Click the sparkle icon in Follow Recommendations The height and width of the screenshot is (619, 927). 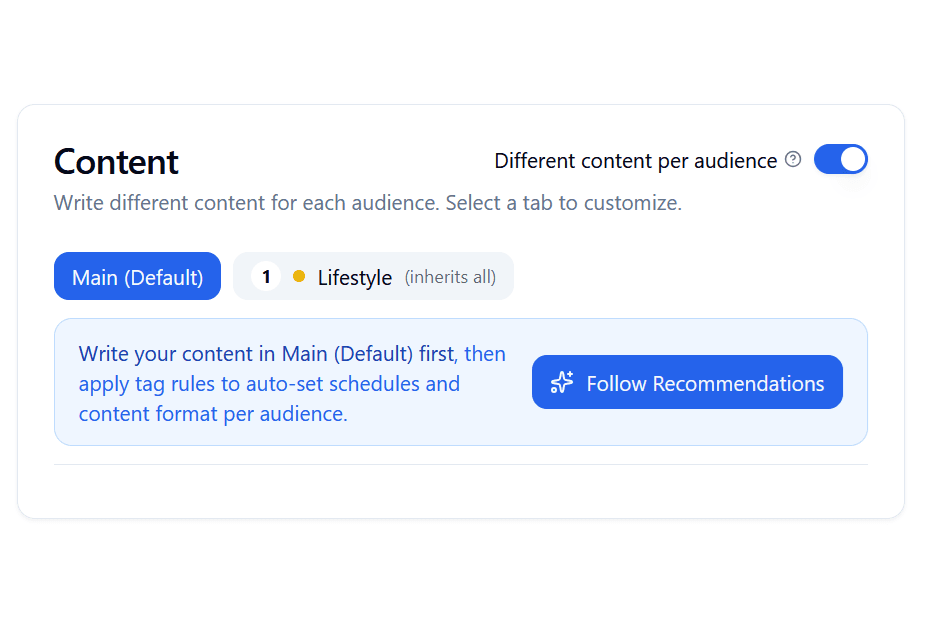click(562, 383)
